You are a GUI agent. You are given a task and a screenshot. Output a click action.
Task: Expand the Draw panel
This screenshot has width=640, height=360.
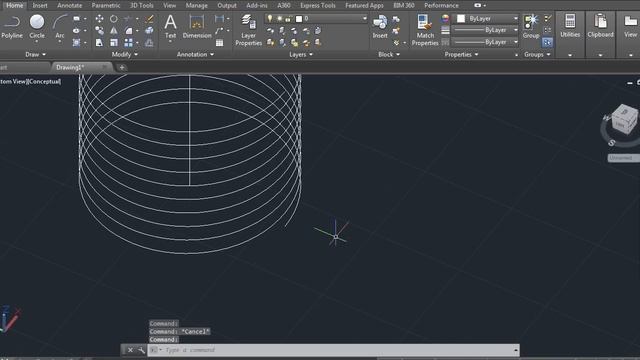click(x=35, y=54)
